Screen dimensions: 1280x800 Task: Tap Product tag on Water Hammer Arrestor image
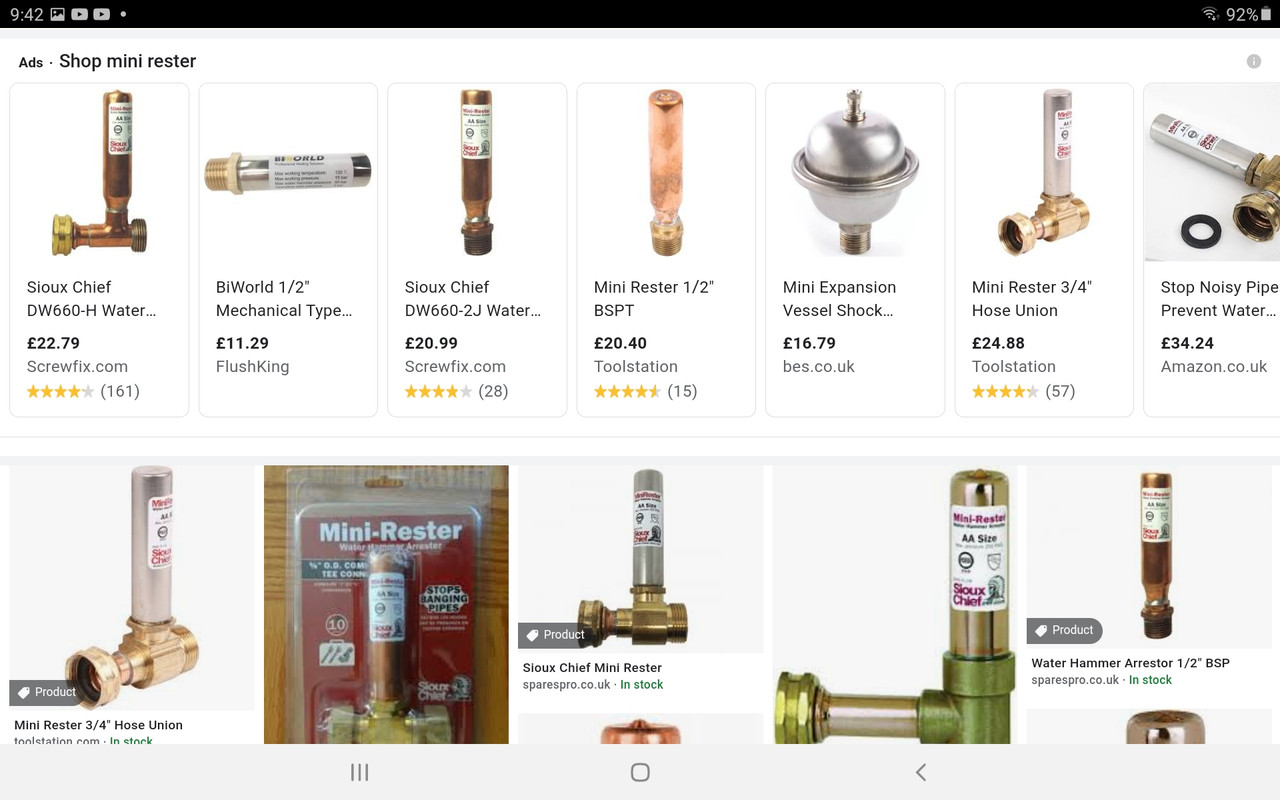pos(1063,630)
